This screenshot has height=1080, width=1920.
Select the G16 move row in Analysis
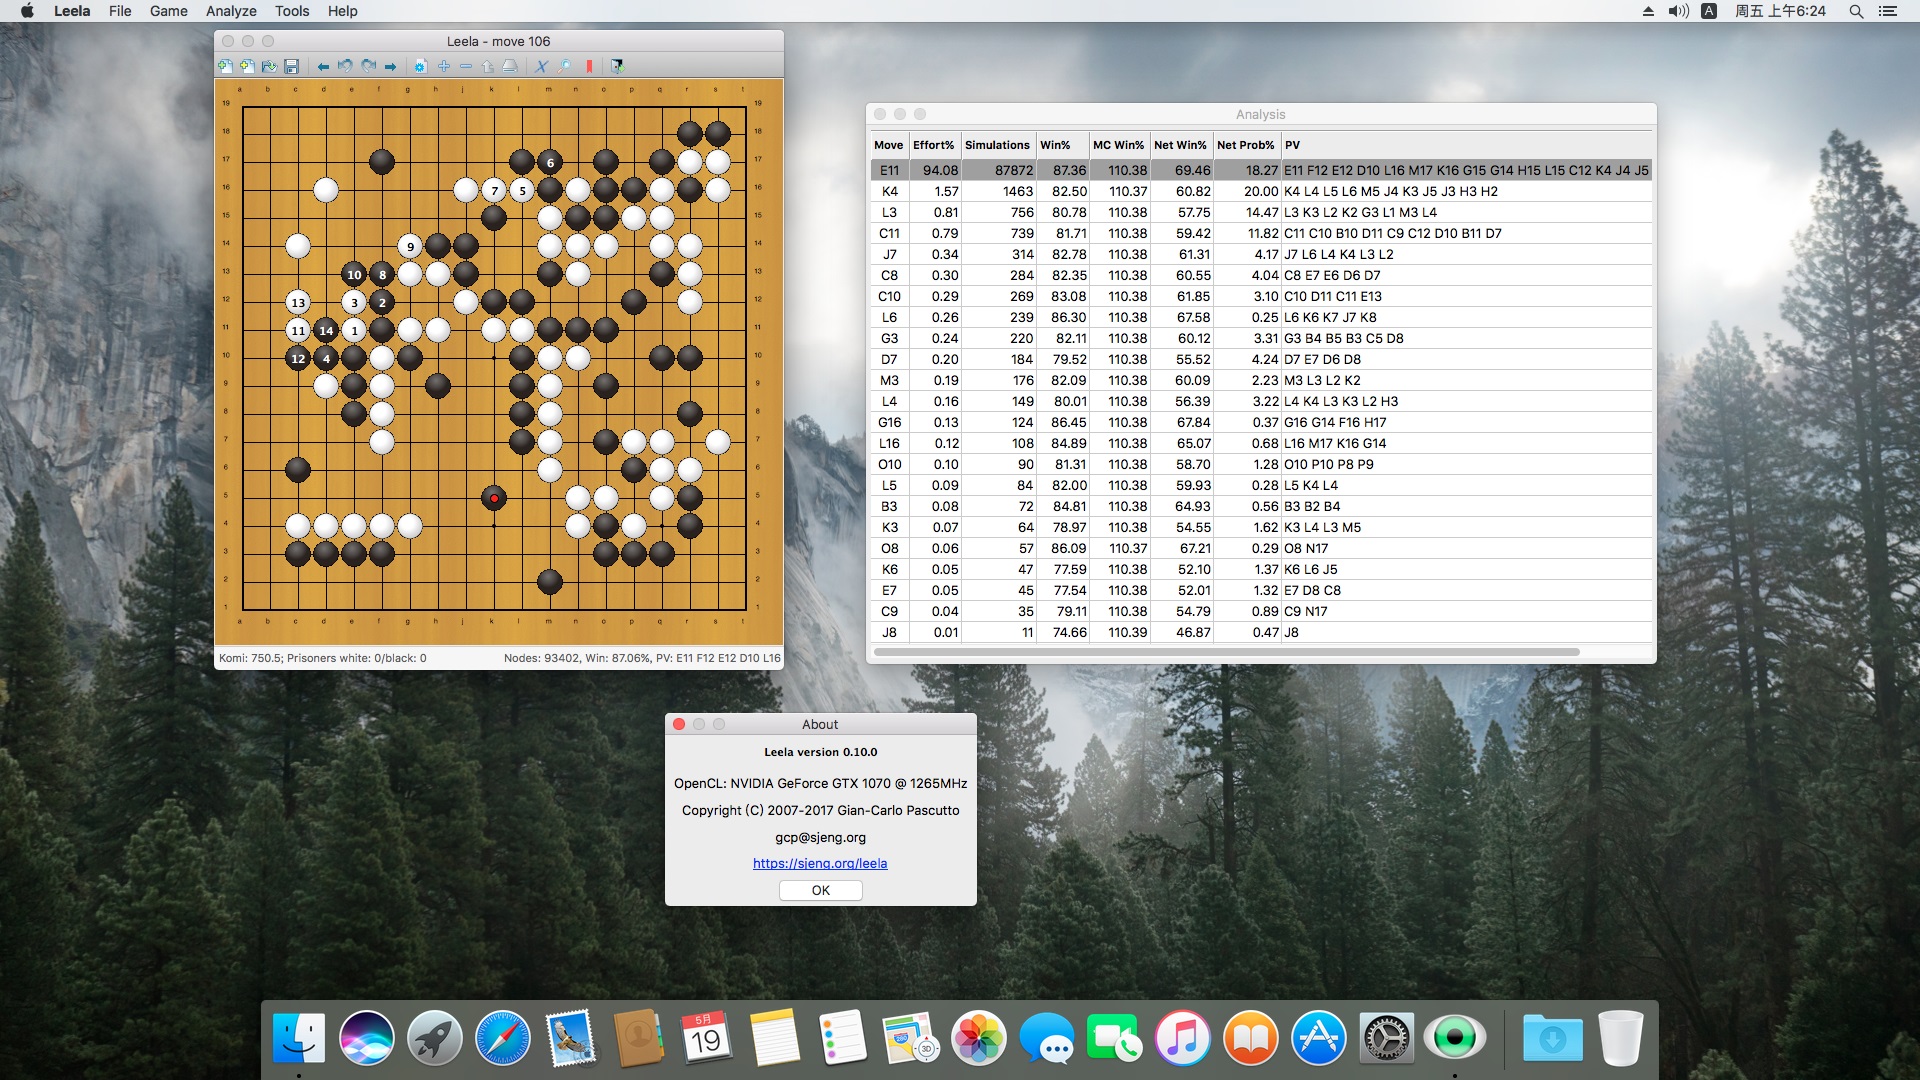point(1261,422)
